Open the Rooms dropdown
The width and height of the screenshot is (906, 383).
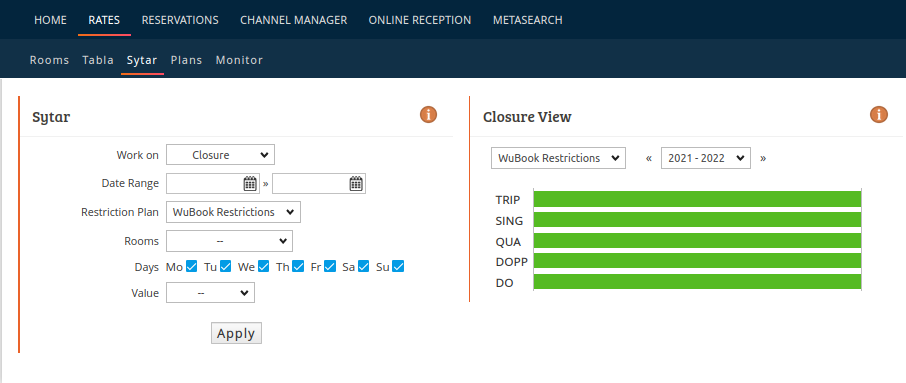pos(229,241)
